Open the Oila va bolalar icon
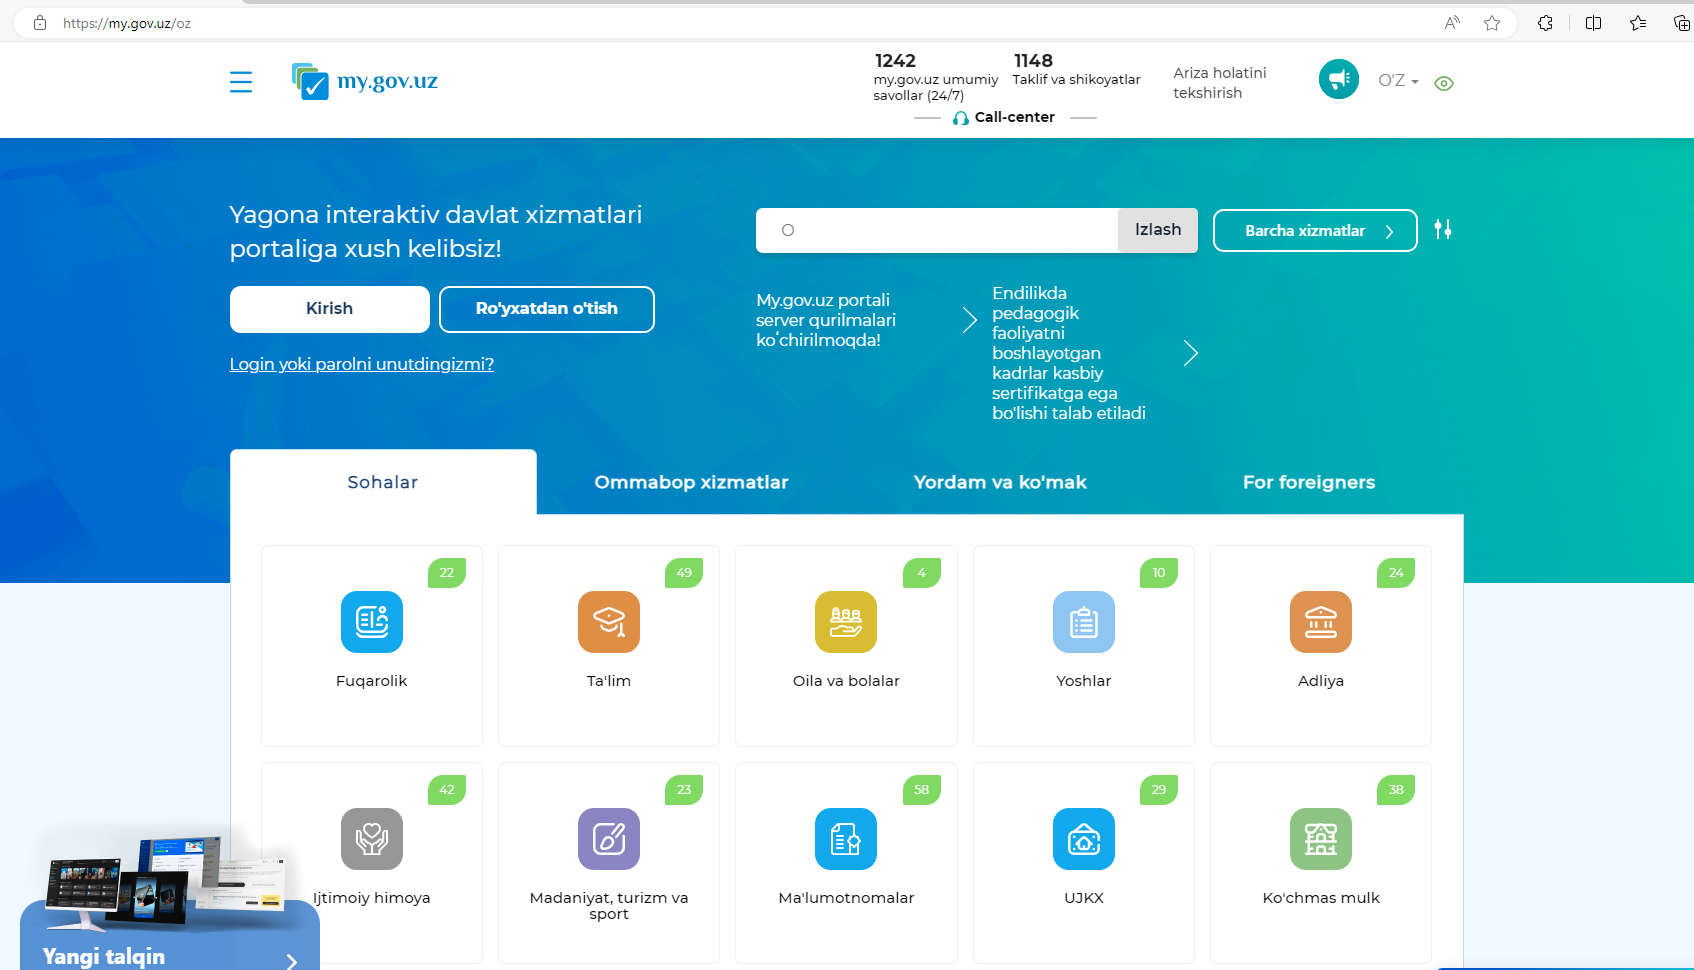The image size is (1694, 970). pyautogui.click(x=846, y=622)
